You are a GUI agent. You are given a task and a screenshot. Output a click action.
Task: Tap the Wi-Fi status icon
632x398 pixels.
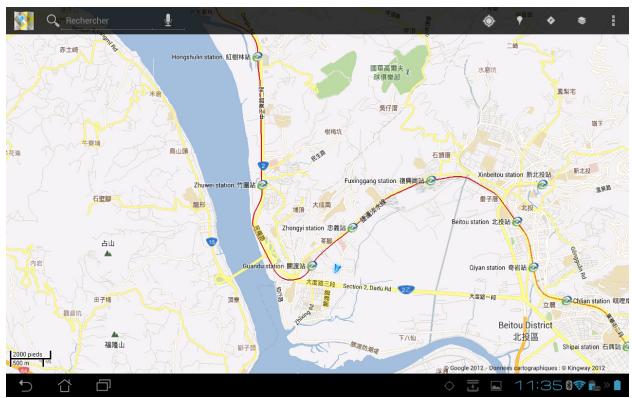[579, 385]
